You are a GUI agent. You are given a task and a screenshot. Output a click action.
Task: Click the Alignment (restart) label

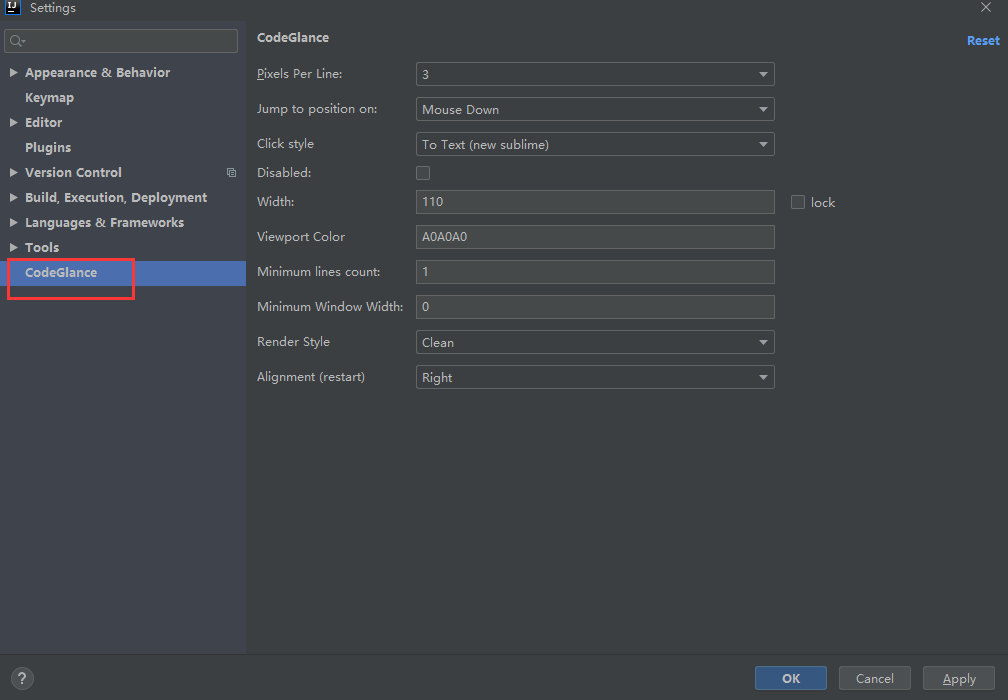pyautogui.click(x=310, y=377)
